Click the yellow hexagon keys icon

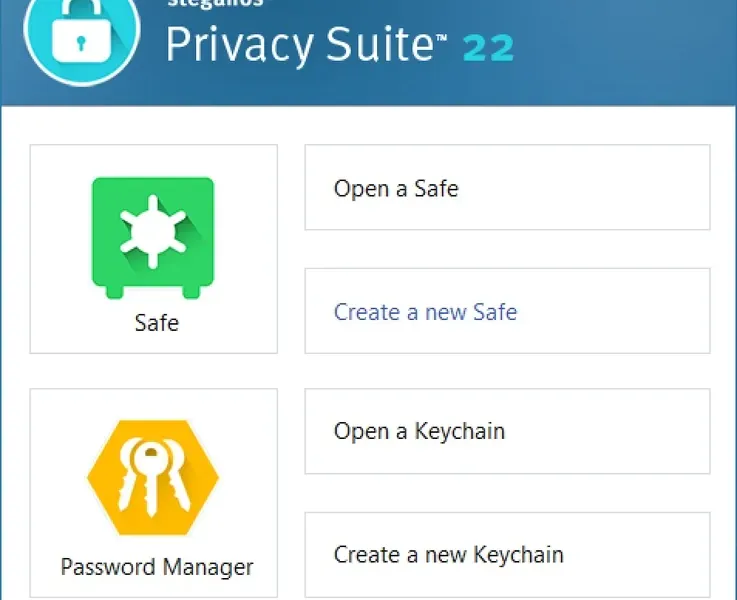152,479
